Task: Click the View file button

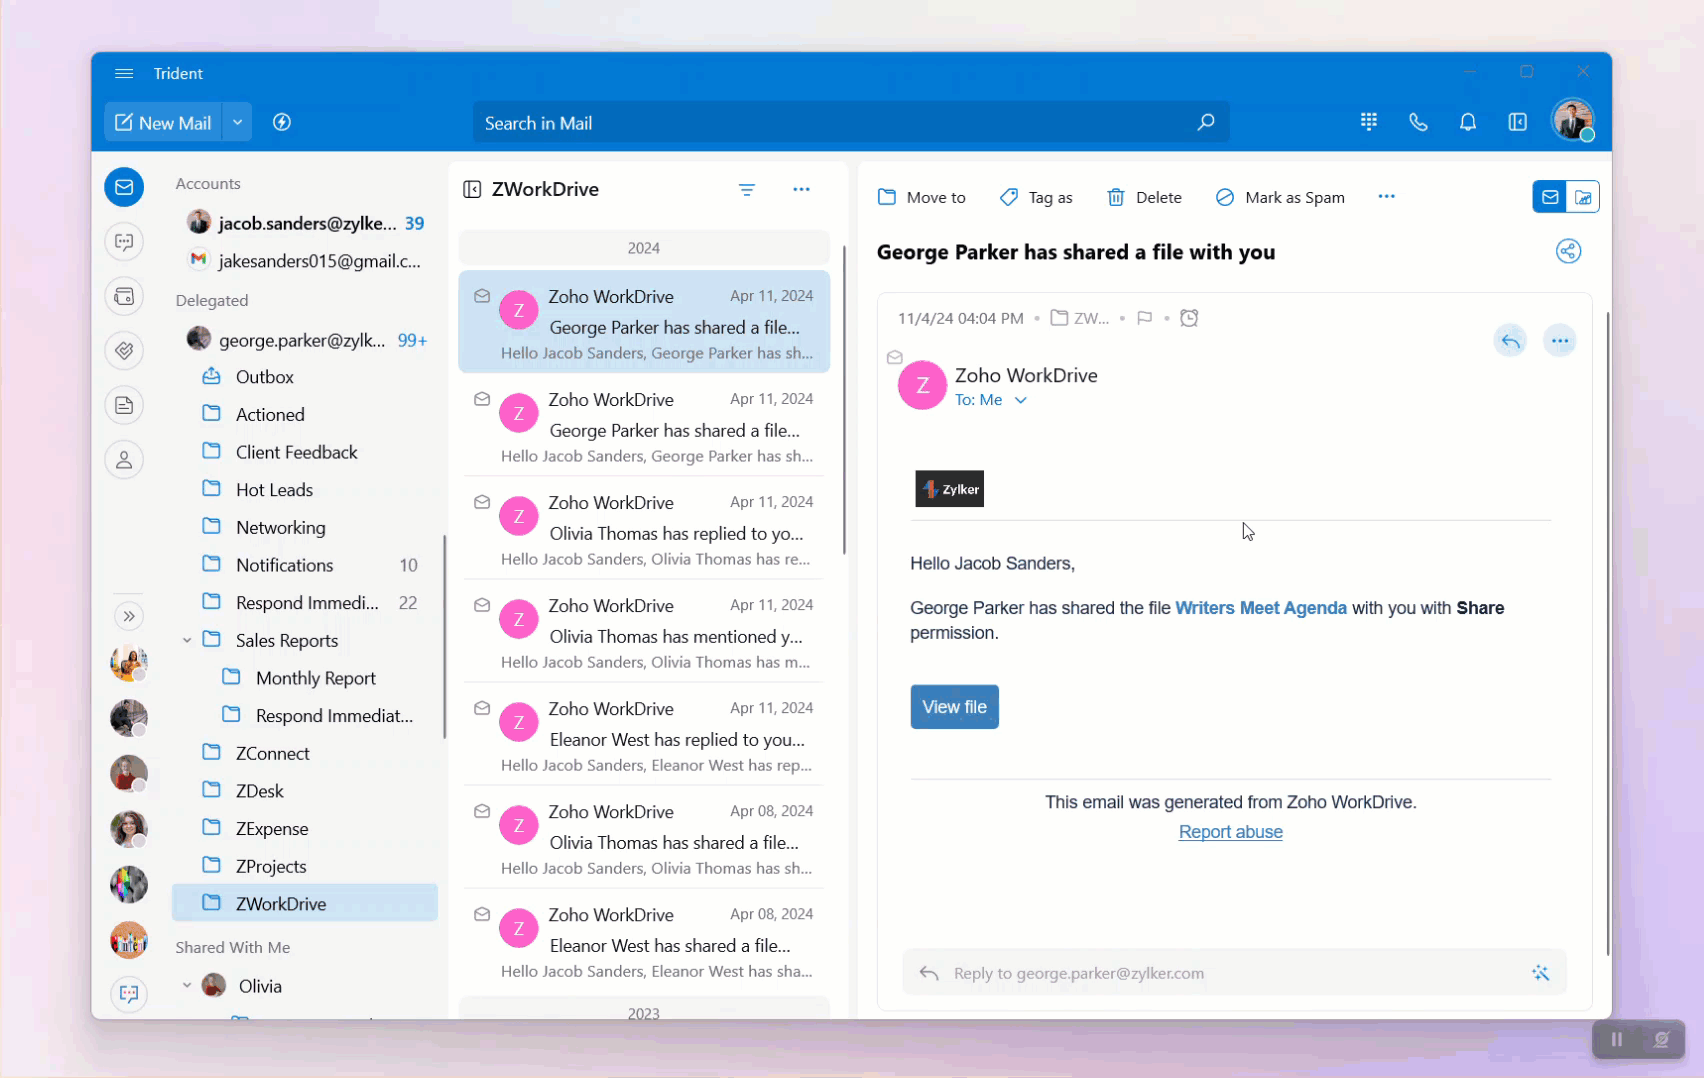Action: 954,707
